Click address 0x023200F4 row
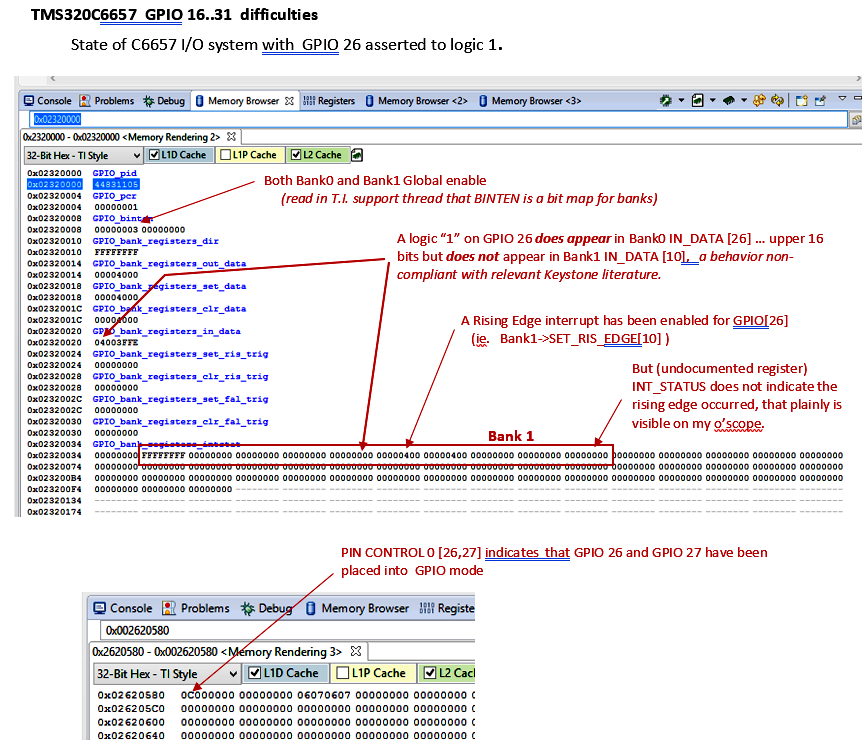This screenshot has height=752, width=868. [x=54, y=489]
